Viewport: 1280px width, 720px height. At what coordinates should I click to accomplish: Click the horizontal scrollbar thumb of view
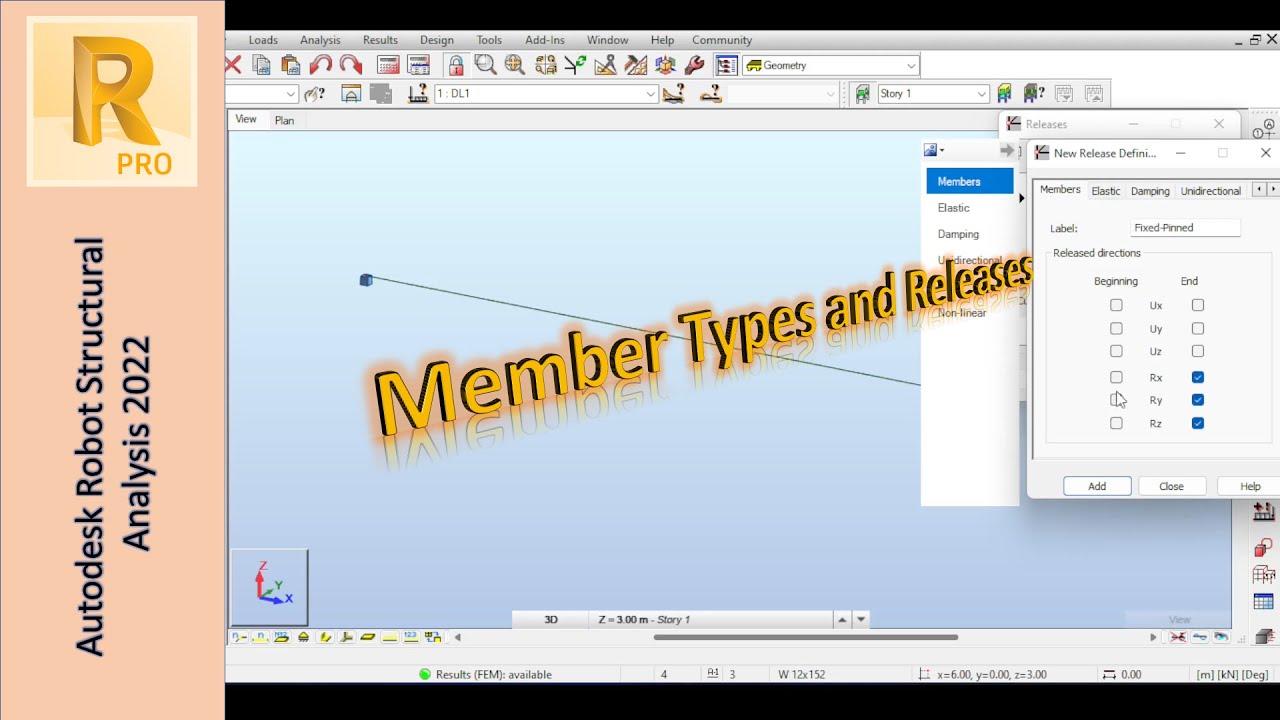(x=806, y=637)
